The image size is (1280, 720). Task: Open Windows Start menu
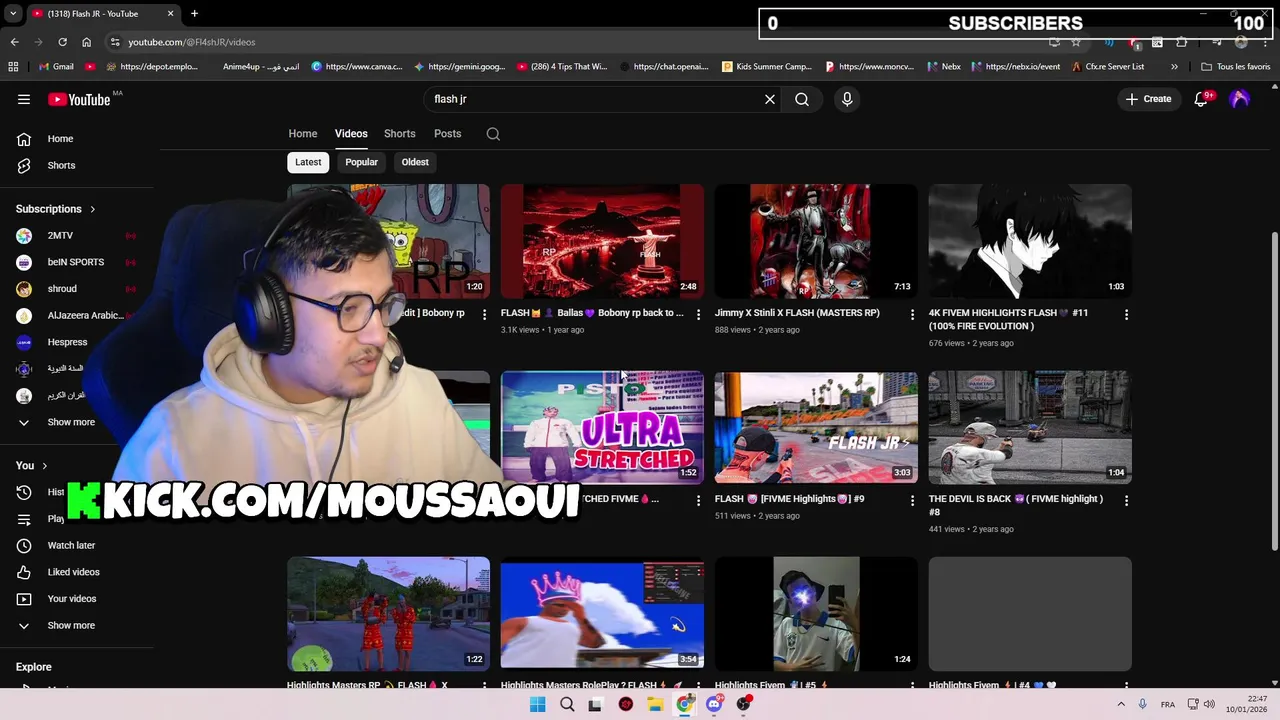(537, 704)
